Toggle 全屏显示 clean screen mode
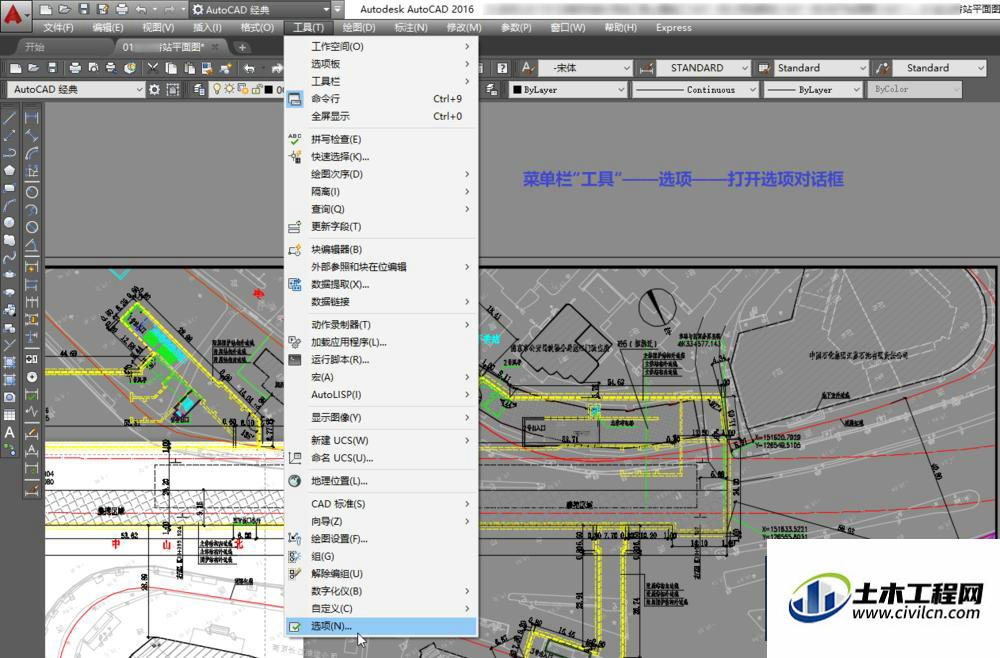Viewport: 1000px width, 658px height. point(381,116)
